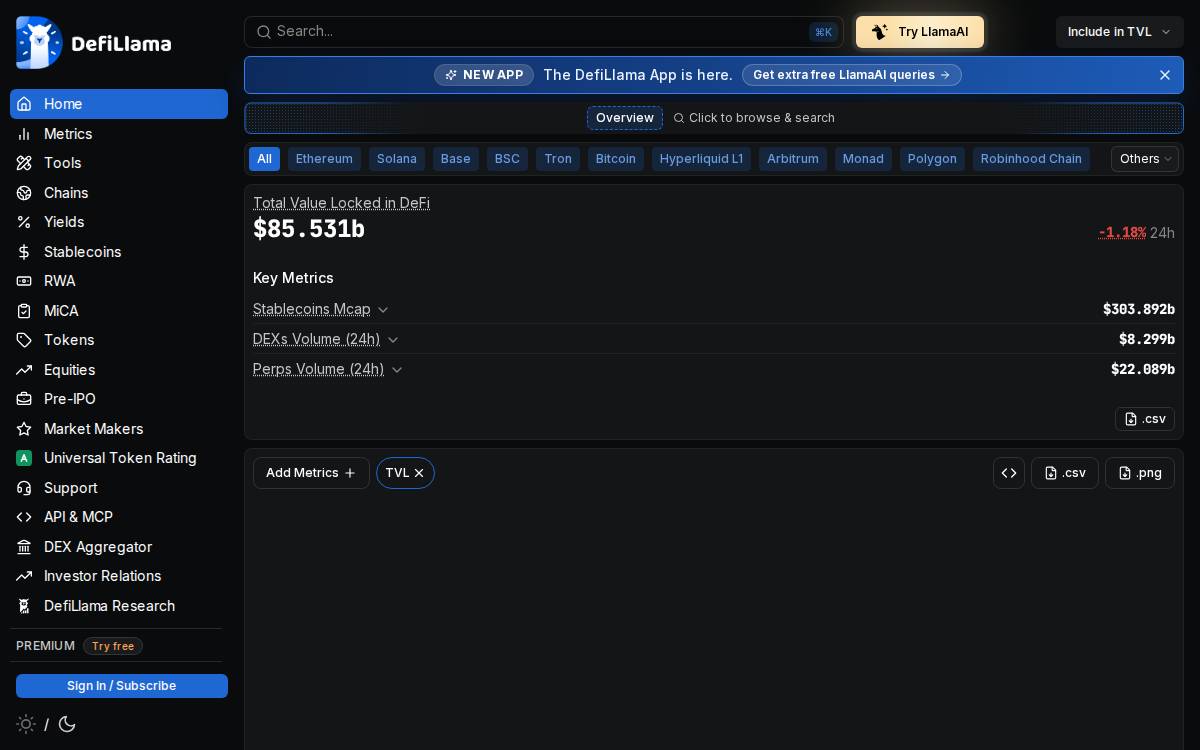
Task: Click the RWA banknote icon
Action: pyautogui.click(x=24, y=281)
